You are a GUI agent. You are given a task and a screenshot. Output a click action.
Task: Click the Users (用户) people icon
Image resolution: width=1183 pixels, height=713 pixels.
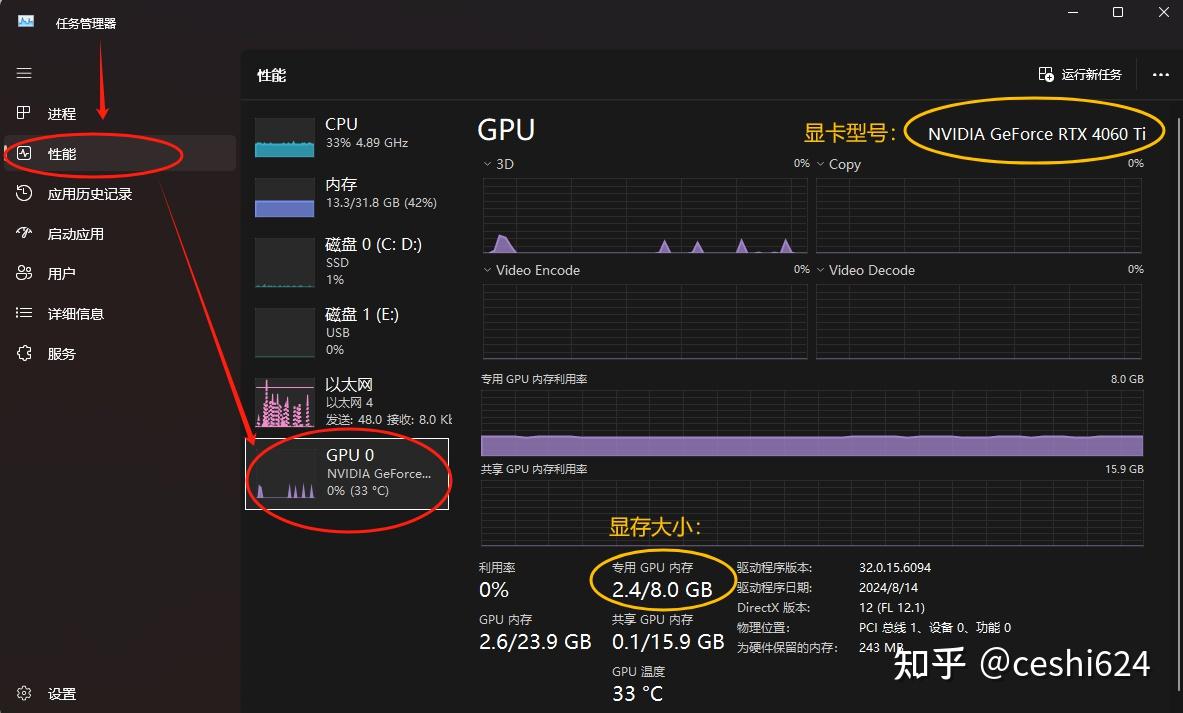24,273
